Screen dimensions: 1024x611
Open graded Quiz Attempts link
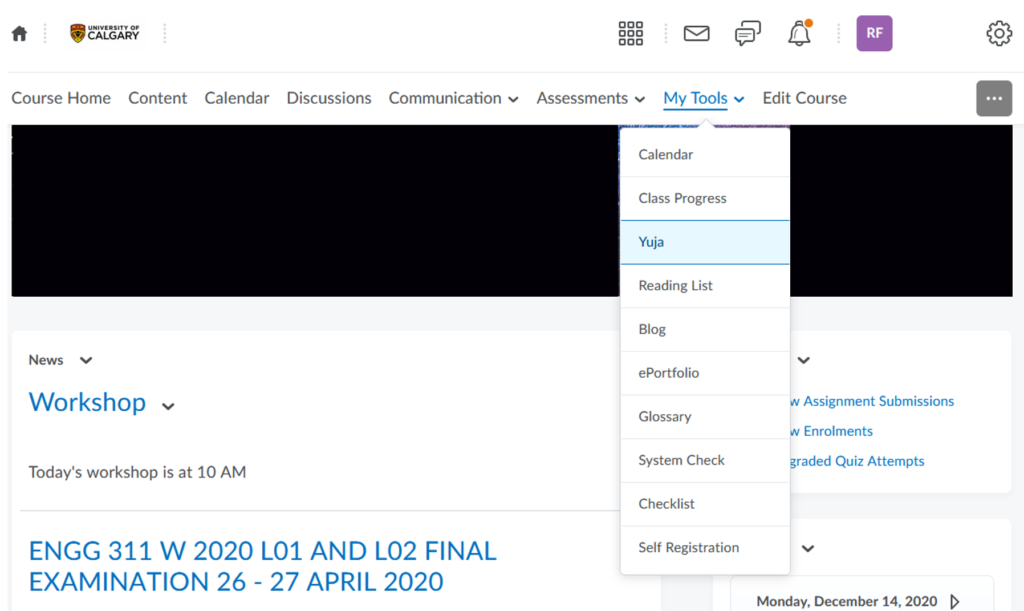pos(857,461)
